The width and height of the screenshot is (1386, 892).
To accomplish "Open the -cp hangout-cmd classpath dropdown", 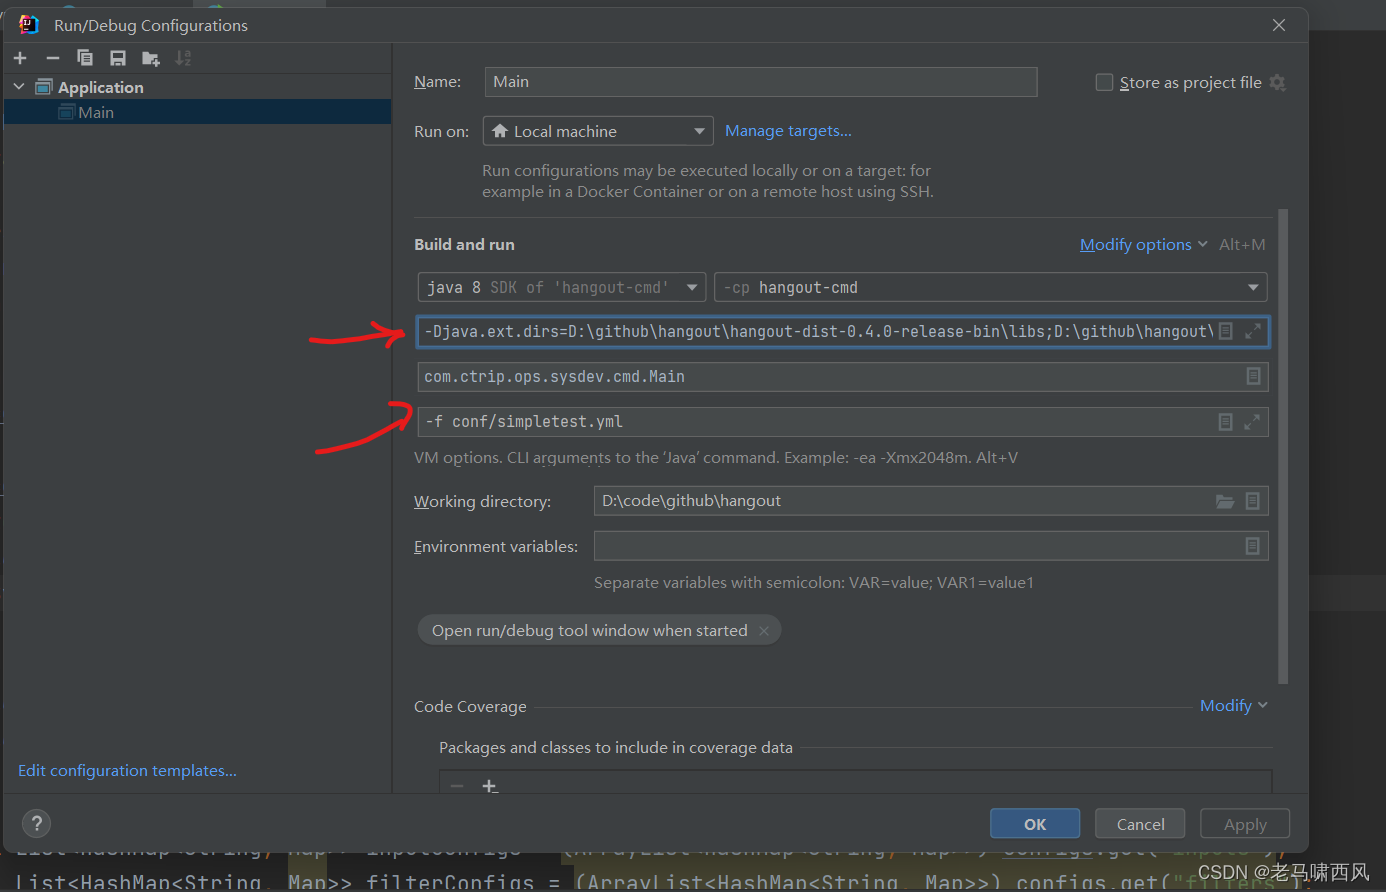I will click(991, 287).
